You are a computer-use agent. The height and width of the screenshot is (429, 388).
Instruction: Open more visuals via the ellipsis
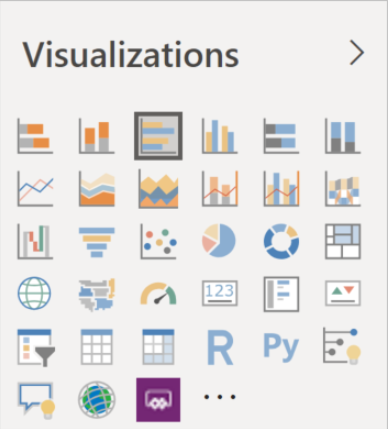point(220,397)
